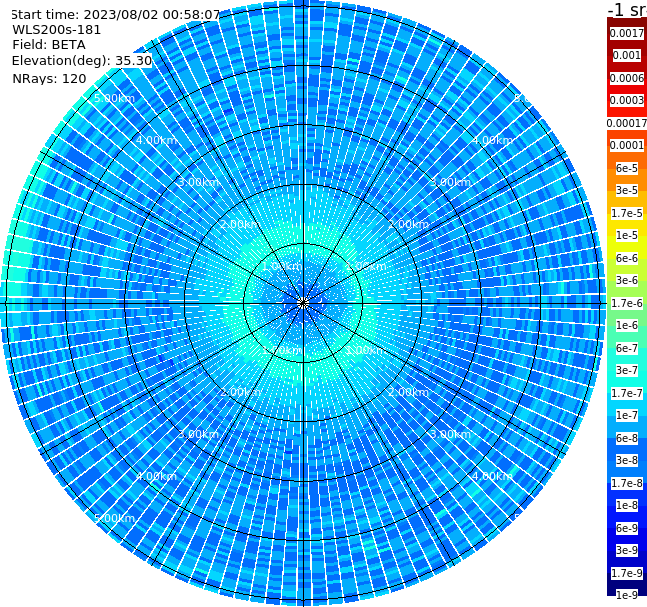Select the 6e-7 colorbar tick label
This screenshot has width=647, height=607.
coord(627,348)
